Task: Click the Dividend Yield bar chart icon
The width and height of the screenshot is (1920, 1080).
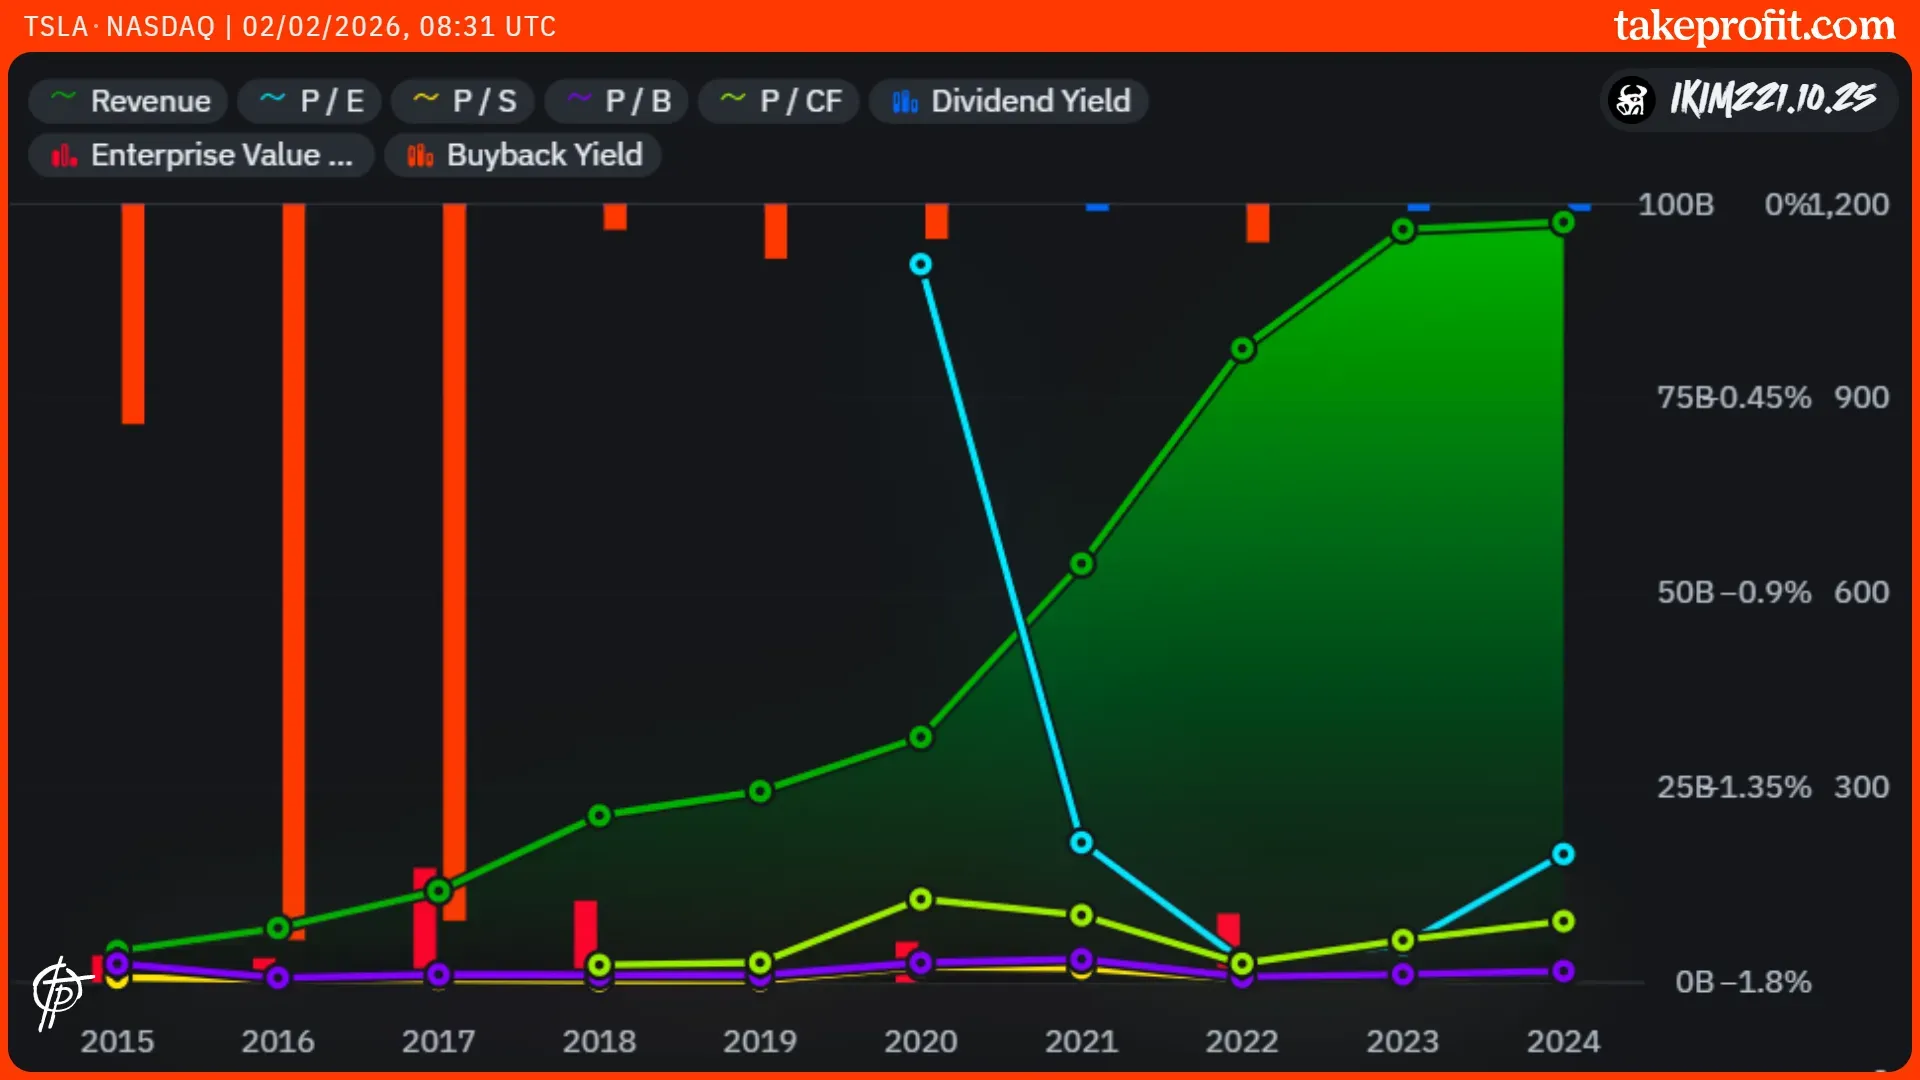Action: (x=905, y=101)
